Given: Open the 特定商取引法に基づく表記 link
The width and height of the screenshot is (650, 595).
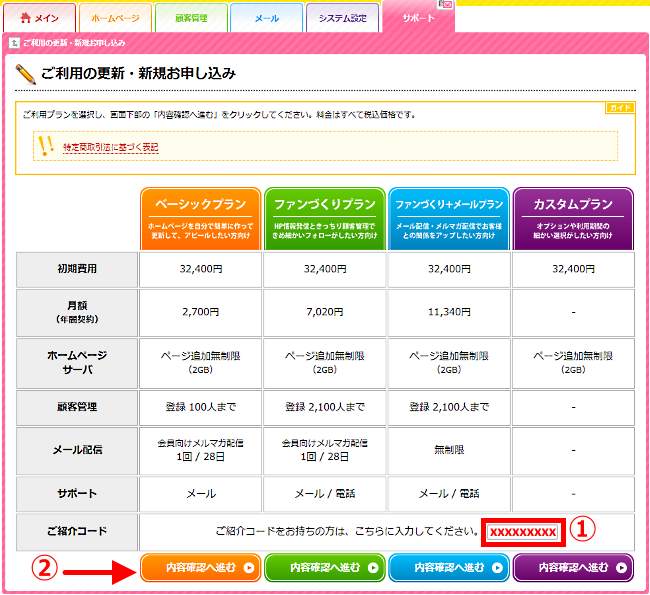Looking at the screenshot, I should click(110, 147).
